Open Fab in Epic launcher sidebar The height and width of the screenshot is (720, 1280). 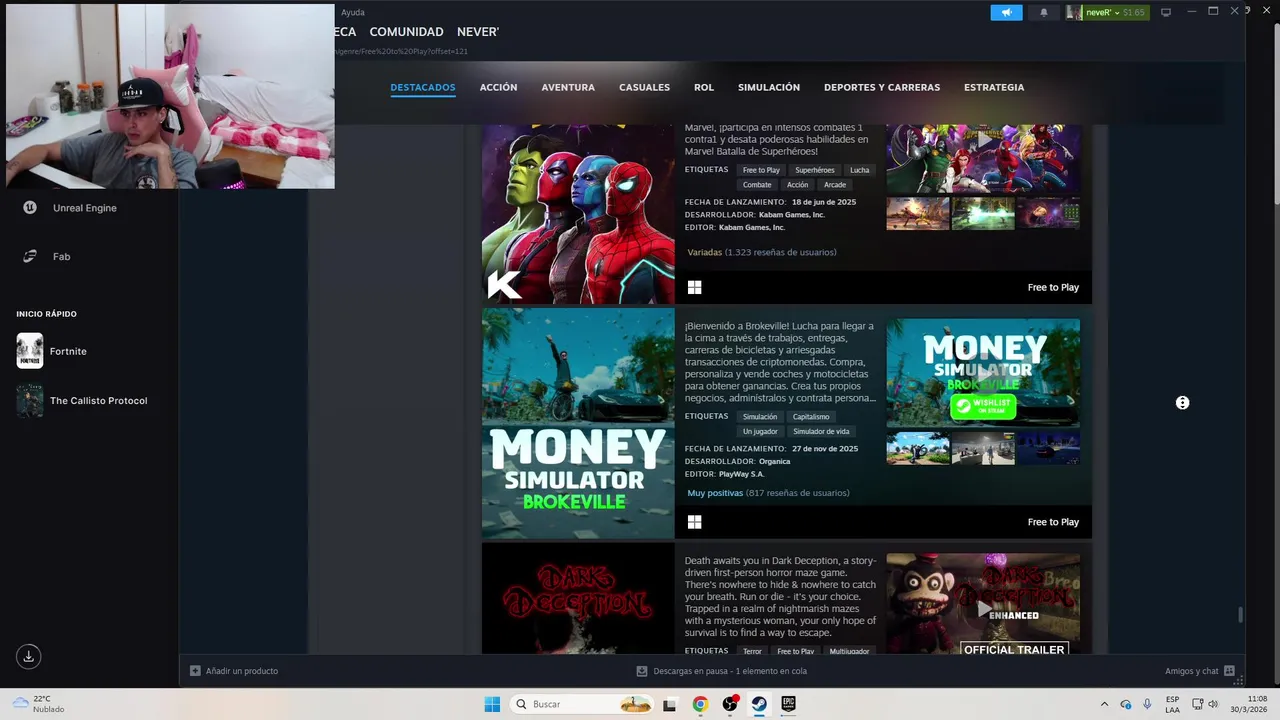[x=48, y=257]
